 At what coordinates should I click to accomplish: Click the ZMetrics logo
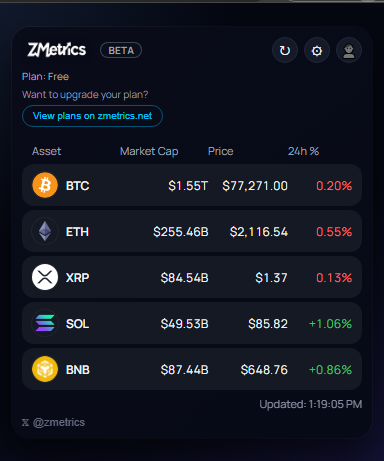point(57,50)
